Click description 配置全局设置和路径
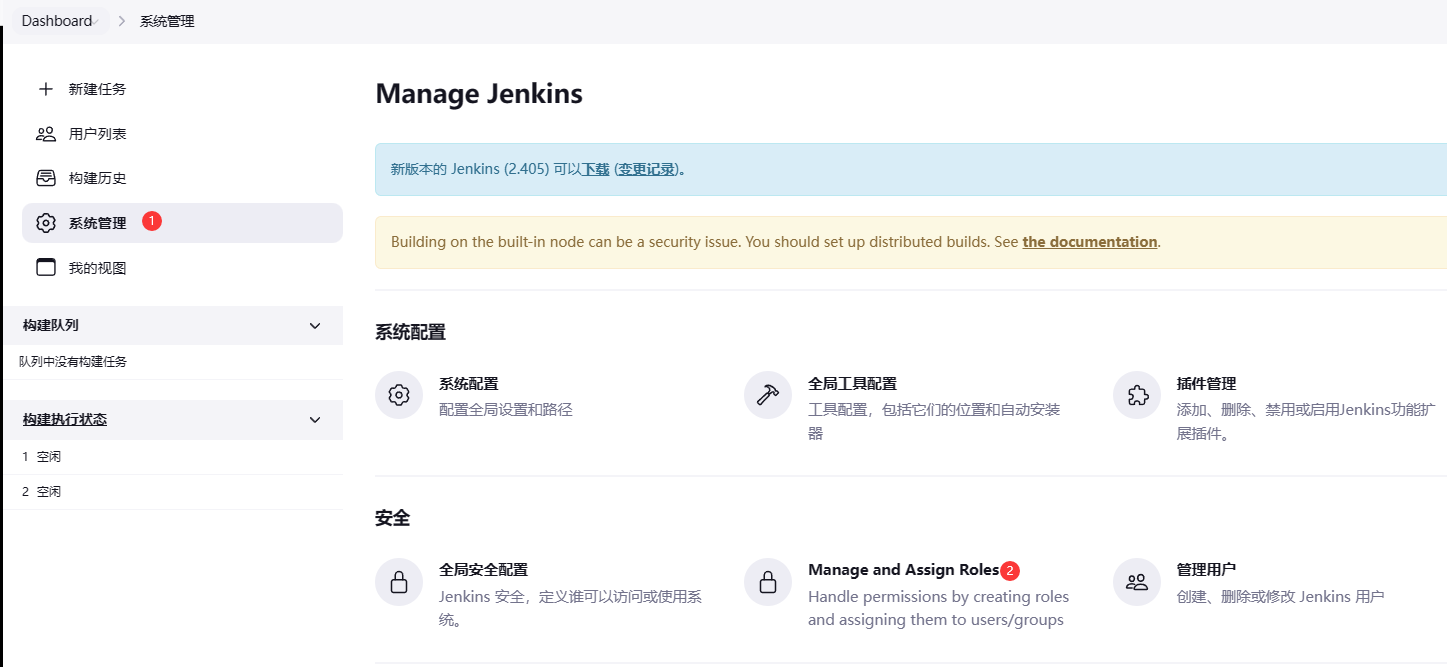 click(506, 410)
